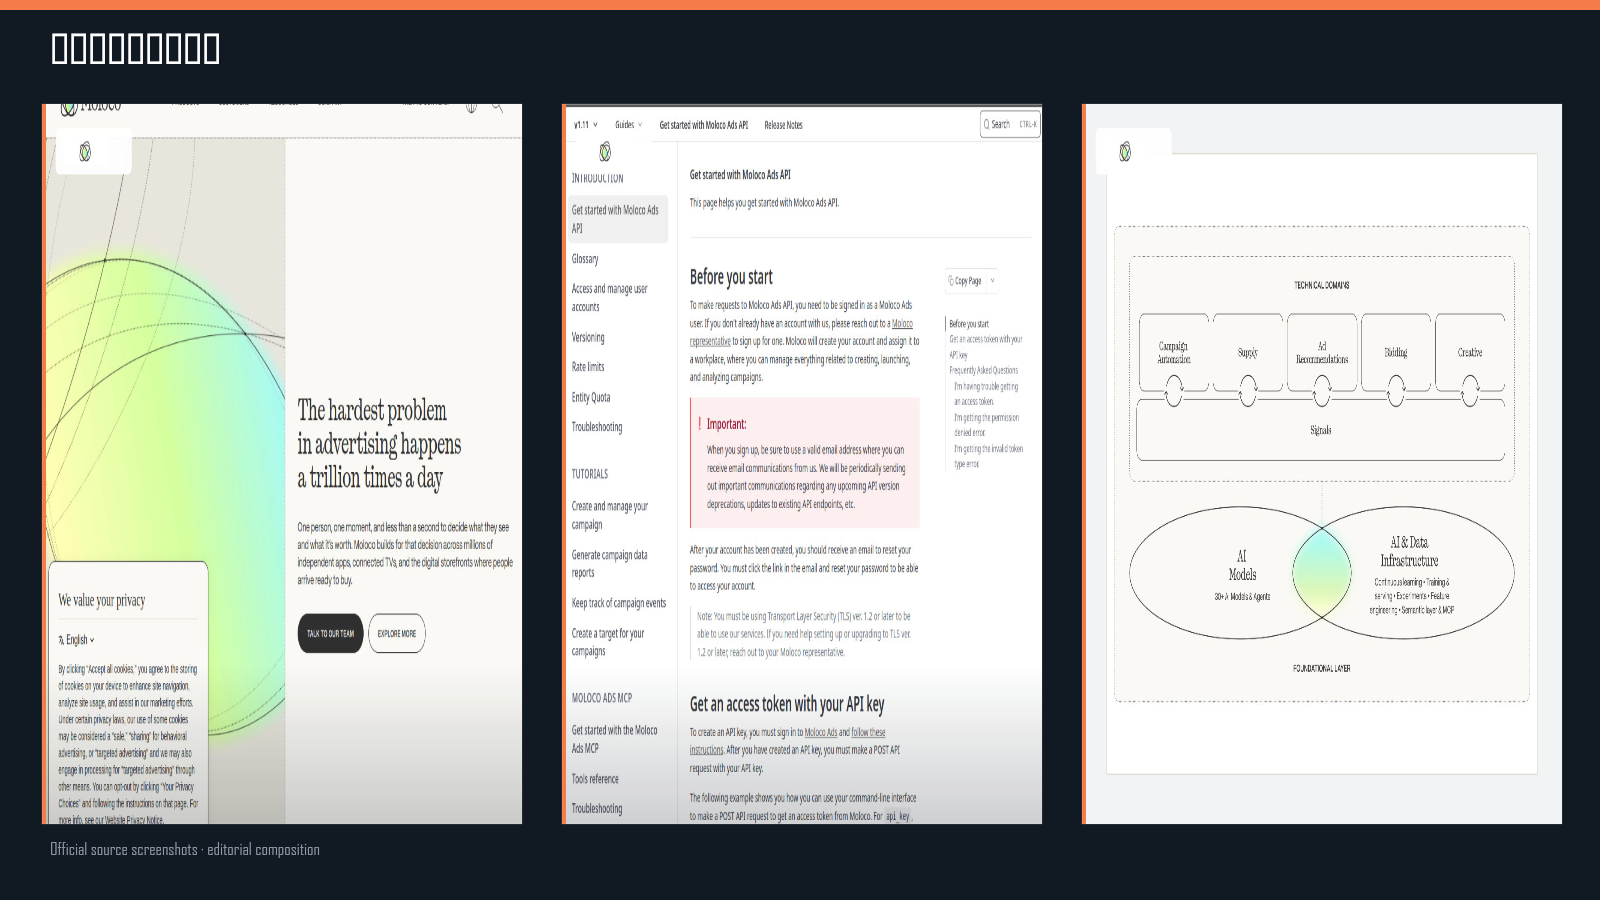Click the Search CTRL-K field in docs
The image size is (1600, 900).
(x=1010, y=125)
